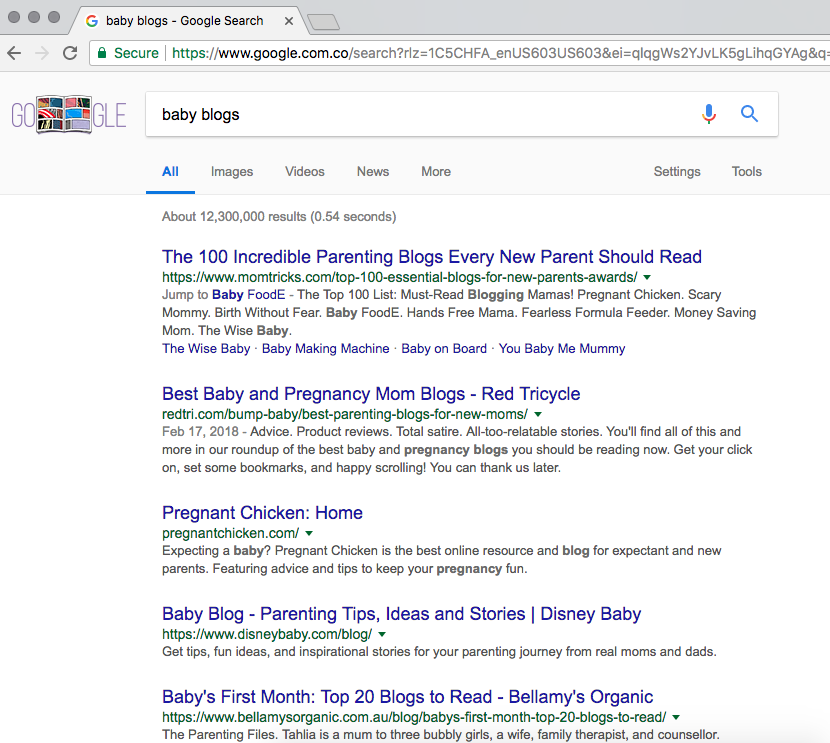Open the Pregnant Chicken: Home result
The image size is (830, 743).
(263, 513)
